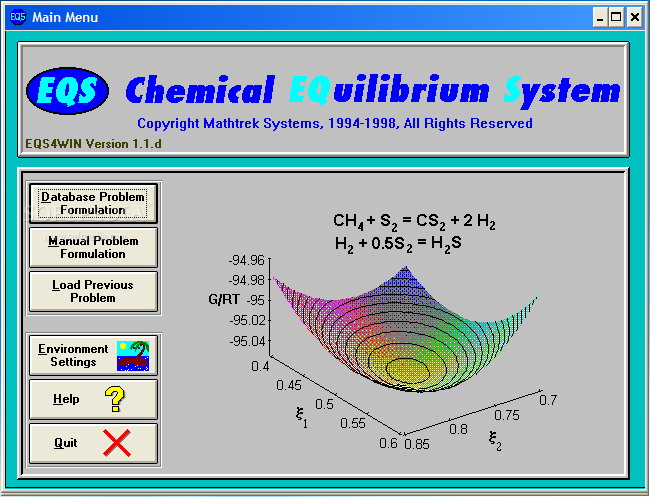Click the copyright Mathtrek Systems text
Viewport: 650px width, 497px height.
(x=335, y=124)
